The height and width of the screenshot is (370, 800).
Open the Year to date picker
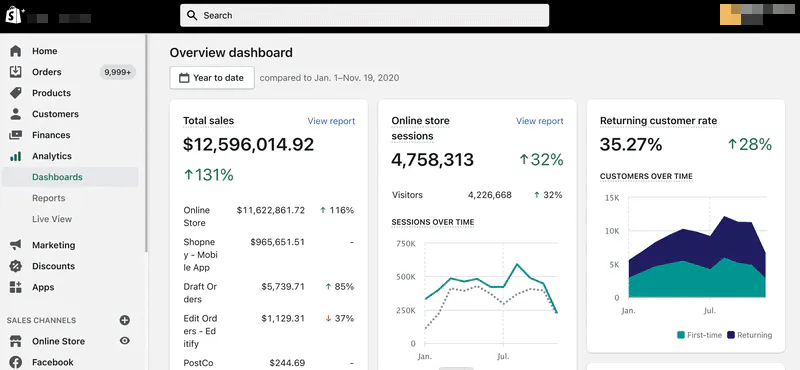pos(212,78)
